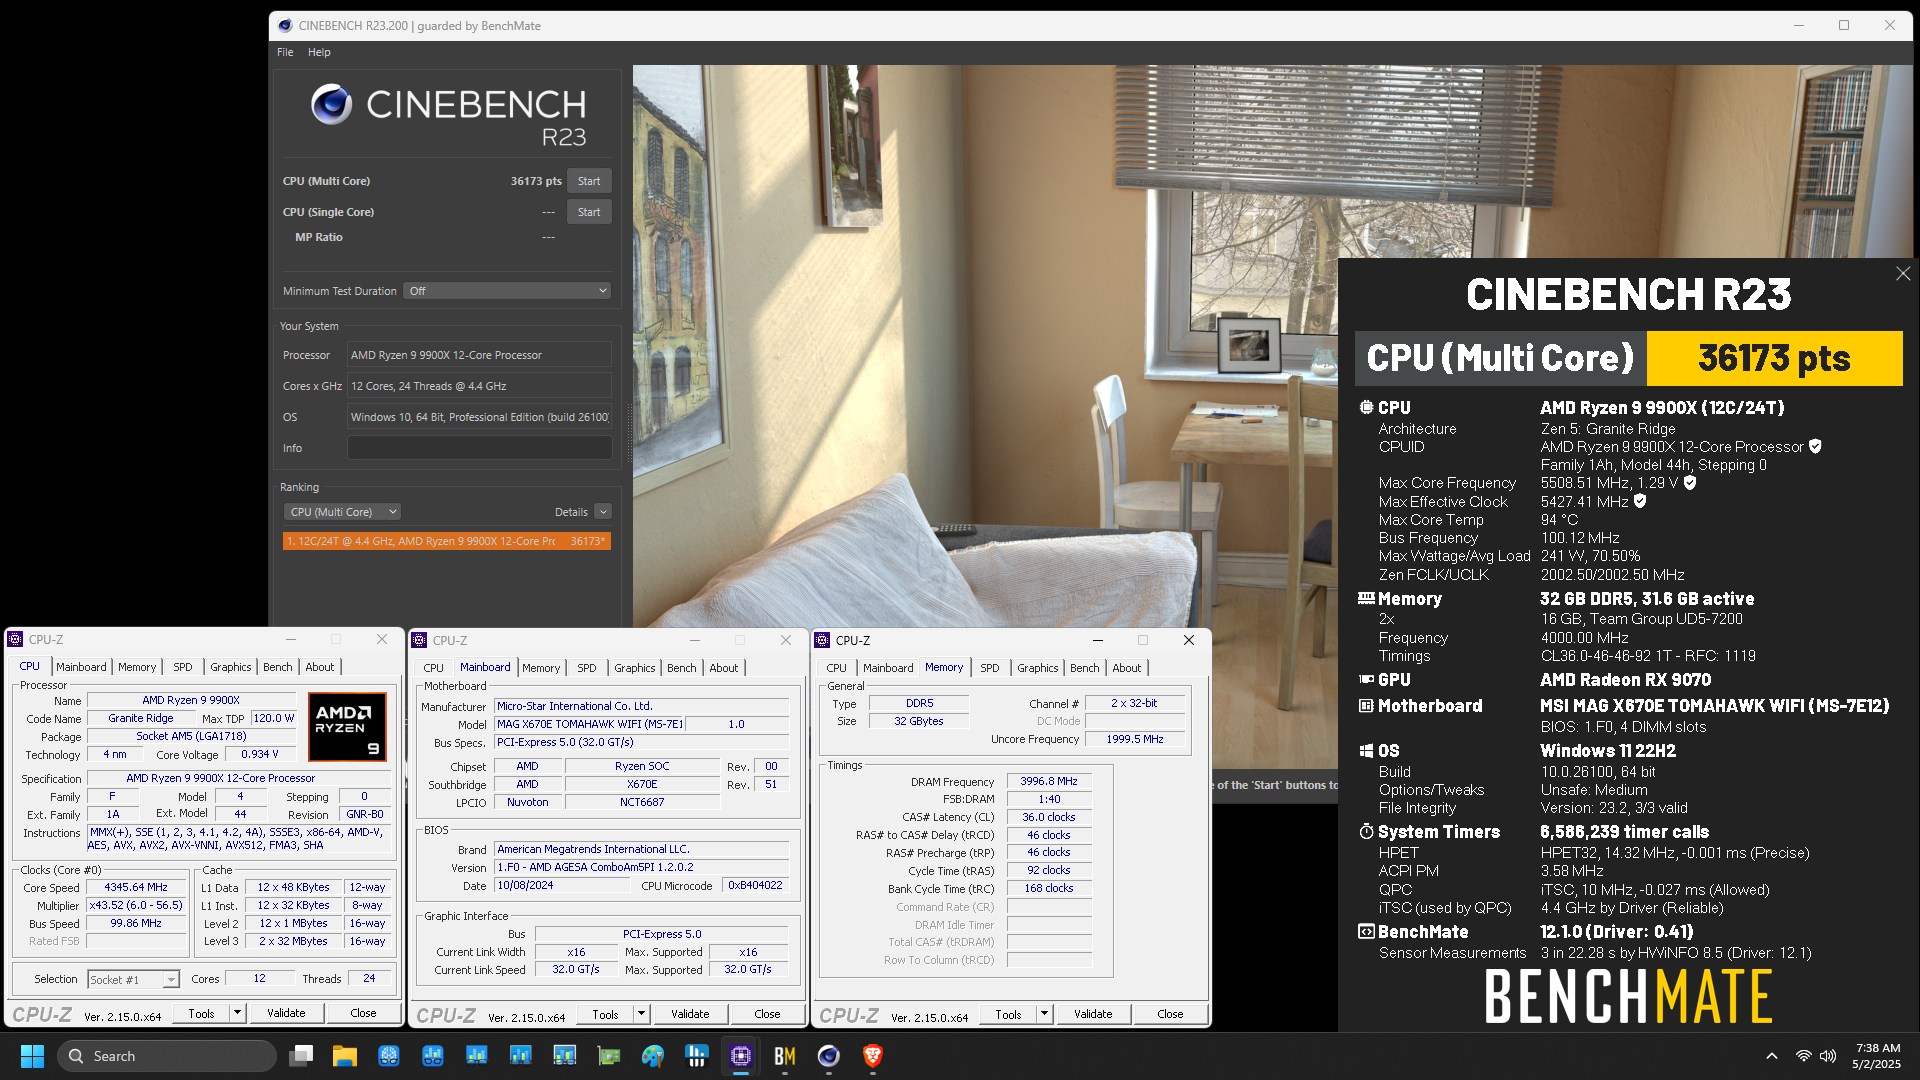Screen dimensions: 1920x1080
Task: Click the title icon of the CPU-Z Memory window
Action: point(823,641)
